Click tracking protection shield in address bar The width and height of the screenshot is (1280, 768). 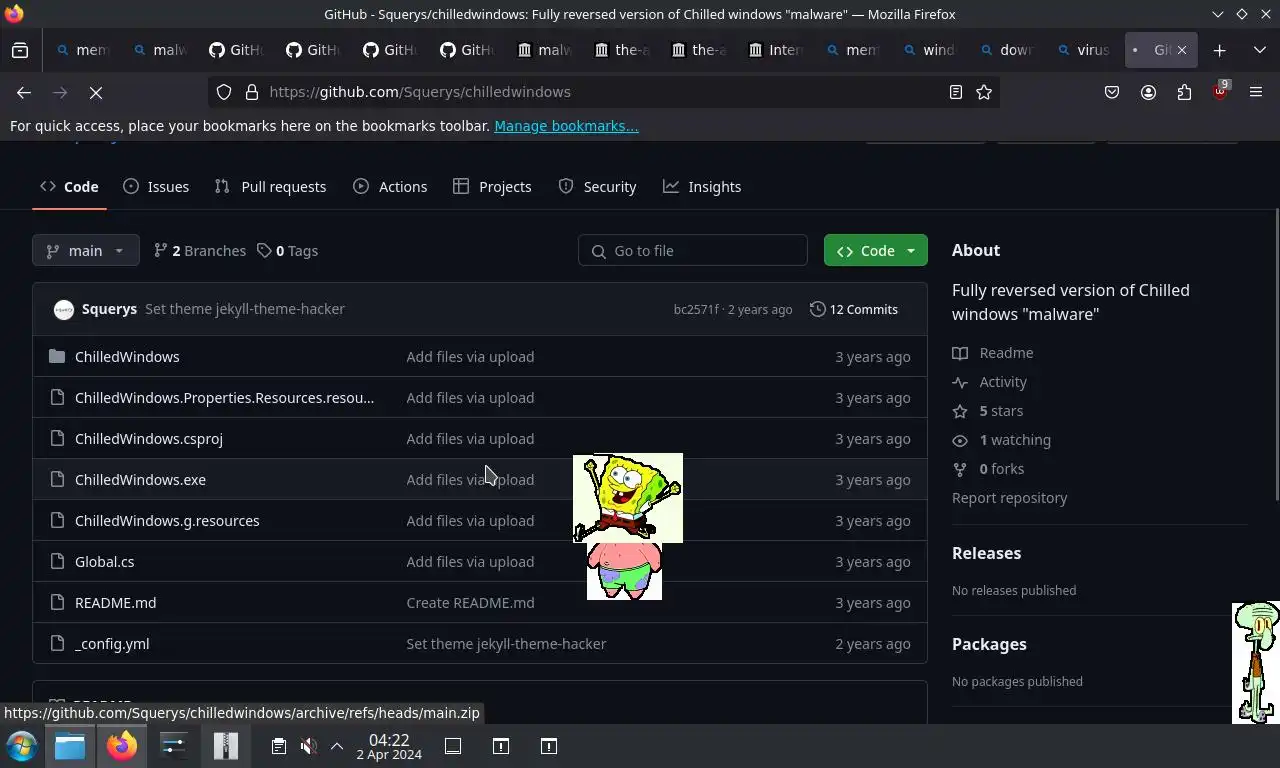tap(224, 92)
